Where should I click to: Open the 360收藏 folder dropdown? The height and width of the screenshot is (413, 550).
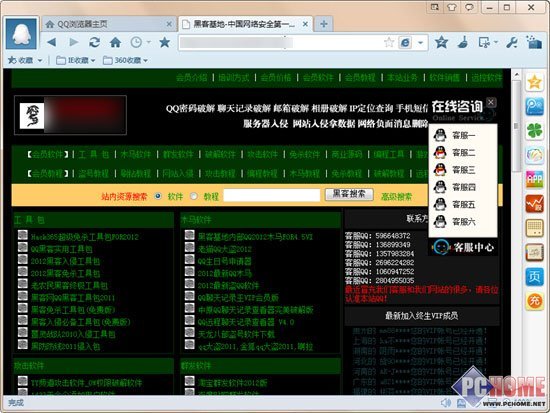click(x=125, y=60)
